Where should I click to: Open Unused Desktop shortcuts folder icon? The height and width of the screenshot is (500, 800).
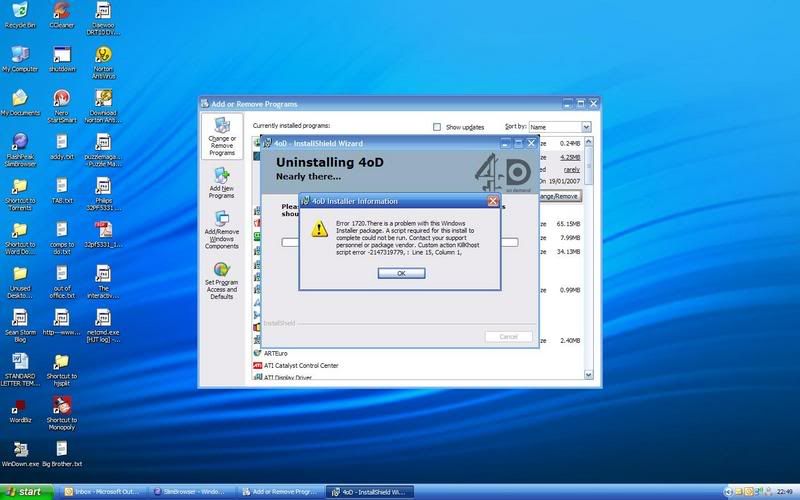[20, 282]
